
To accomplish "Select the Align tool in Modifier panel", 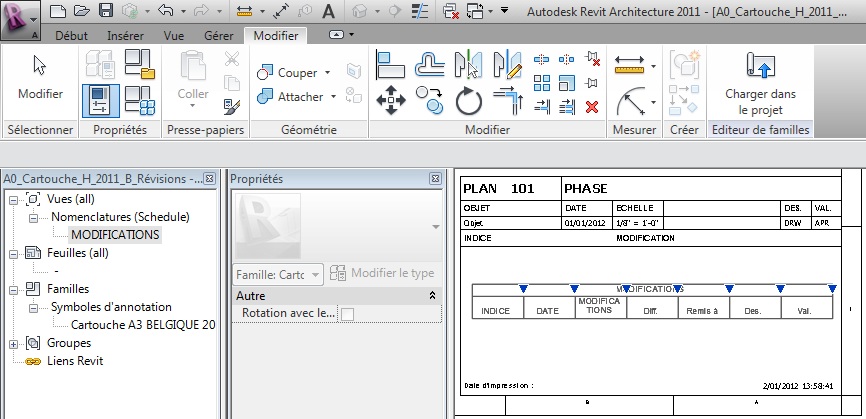I will 390,64.
